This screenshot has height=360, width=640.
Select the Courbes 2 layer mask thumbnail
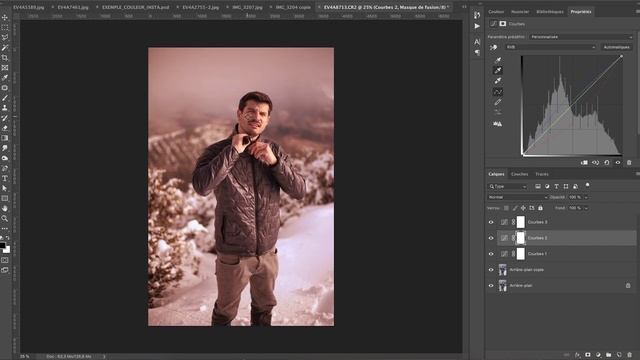pyautogui.click(x=520, y=238)
